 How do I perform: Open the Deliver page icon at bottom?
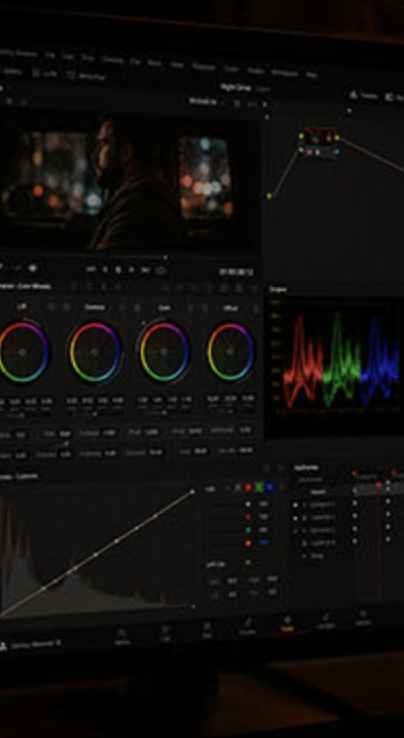(x=363, y=617)
